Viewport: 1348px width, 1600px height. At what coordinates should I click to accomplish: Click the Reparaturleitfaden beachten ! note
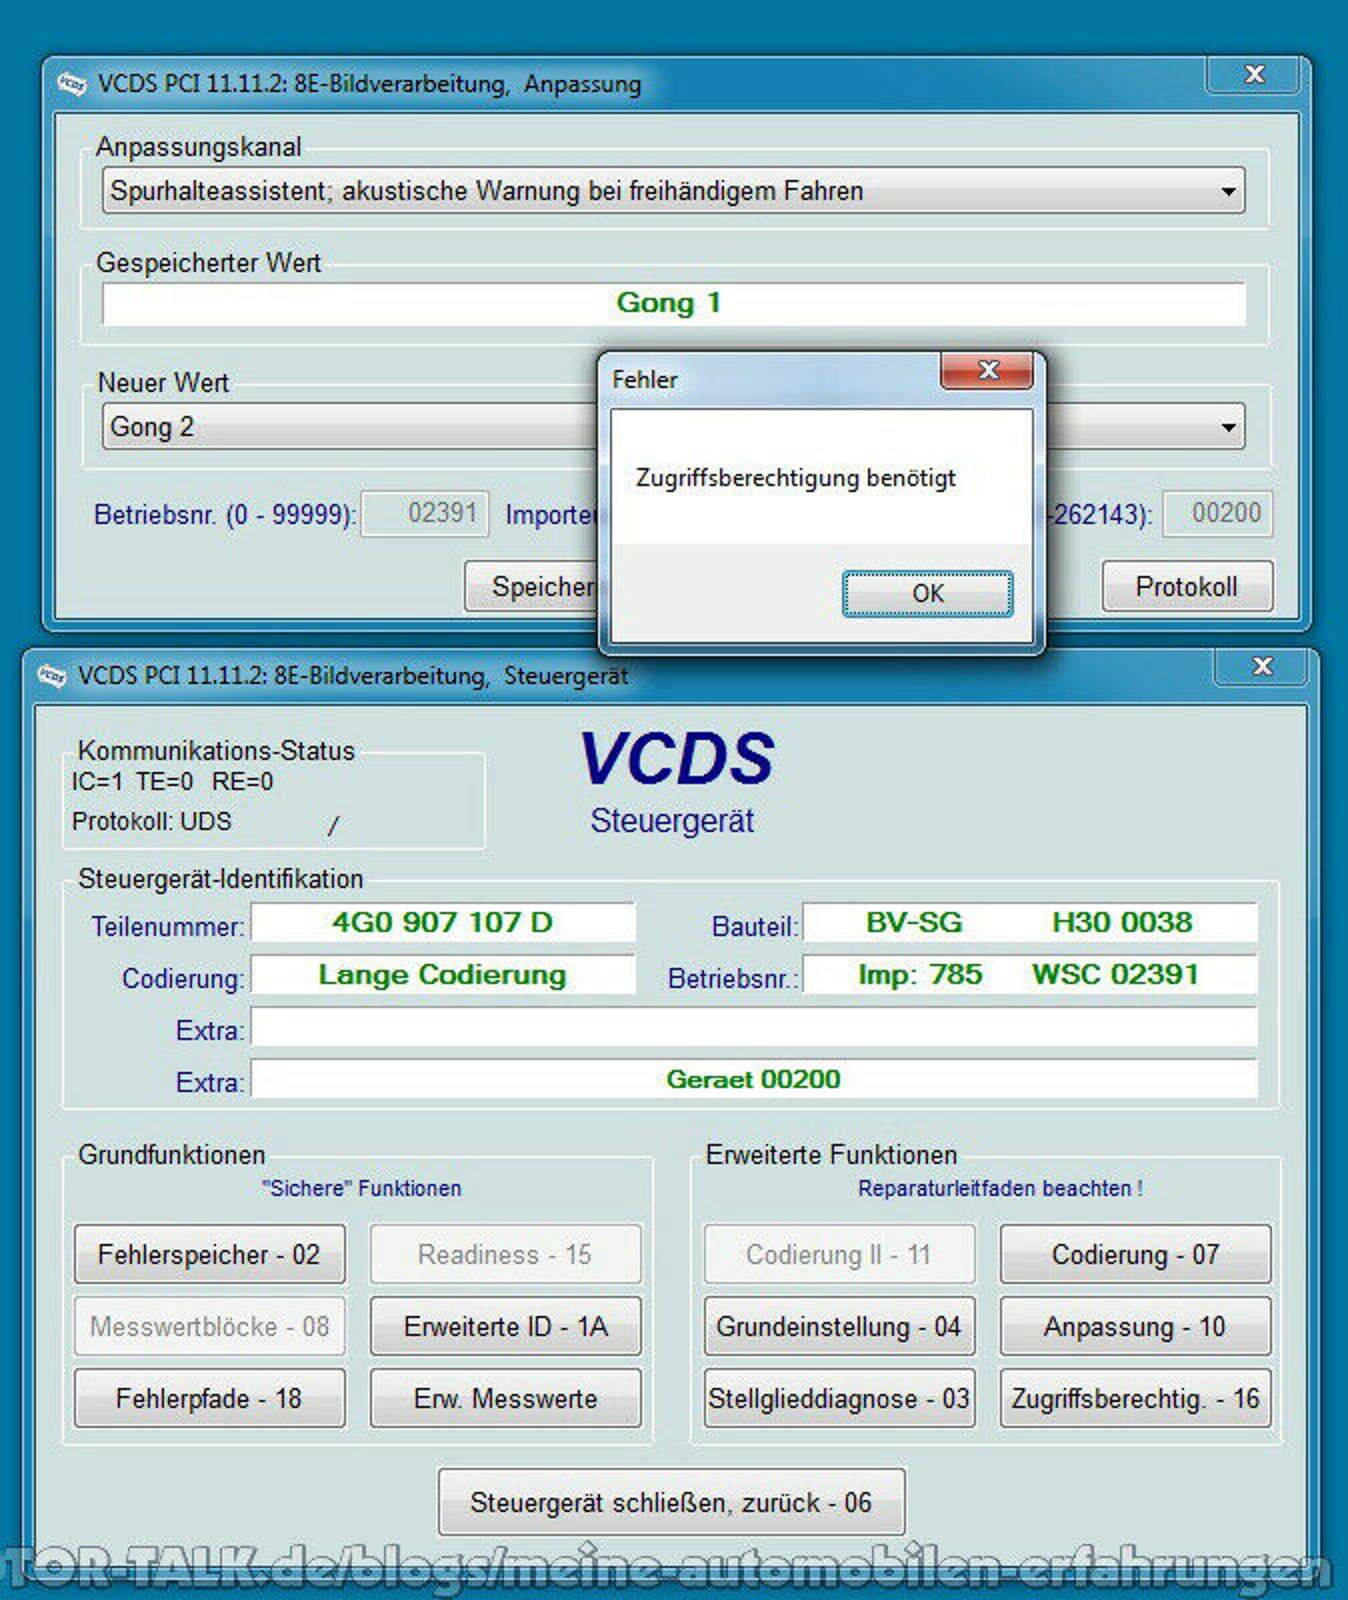click(1000, 1189)
